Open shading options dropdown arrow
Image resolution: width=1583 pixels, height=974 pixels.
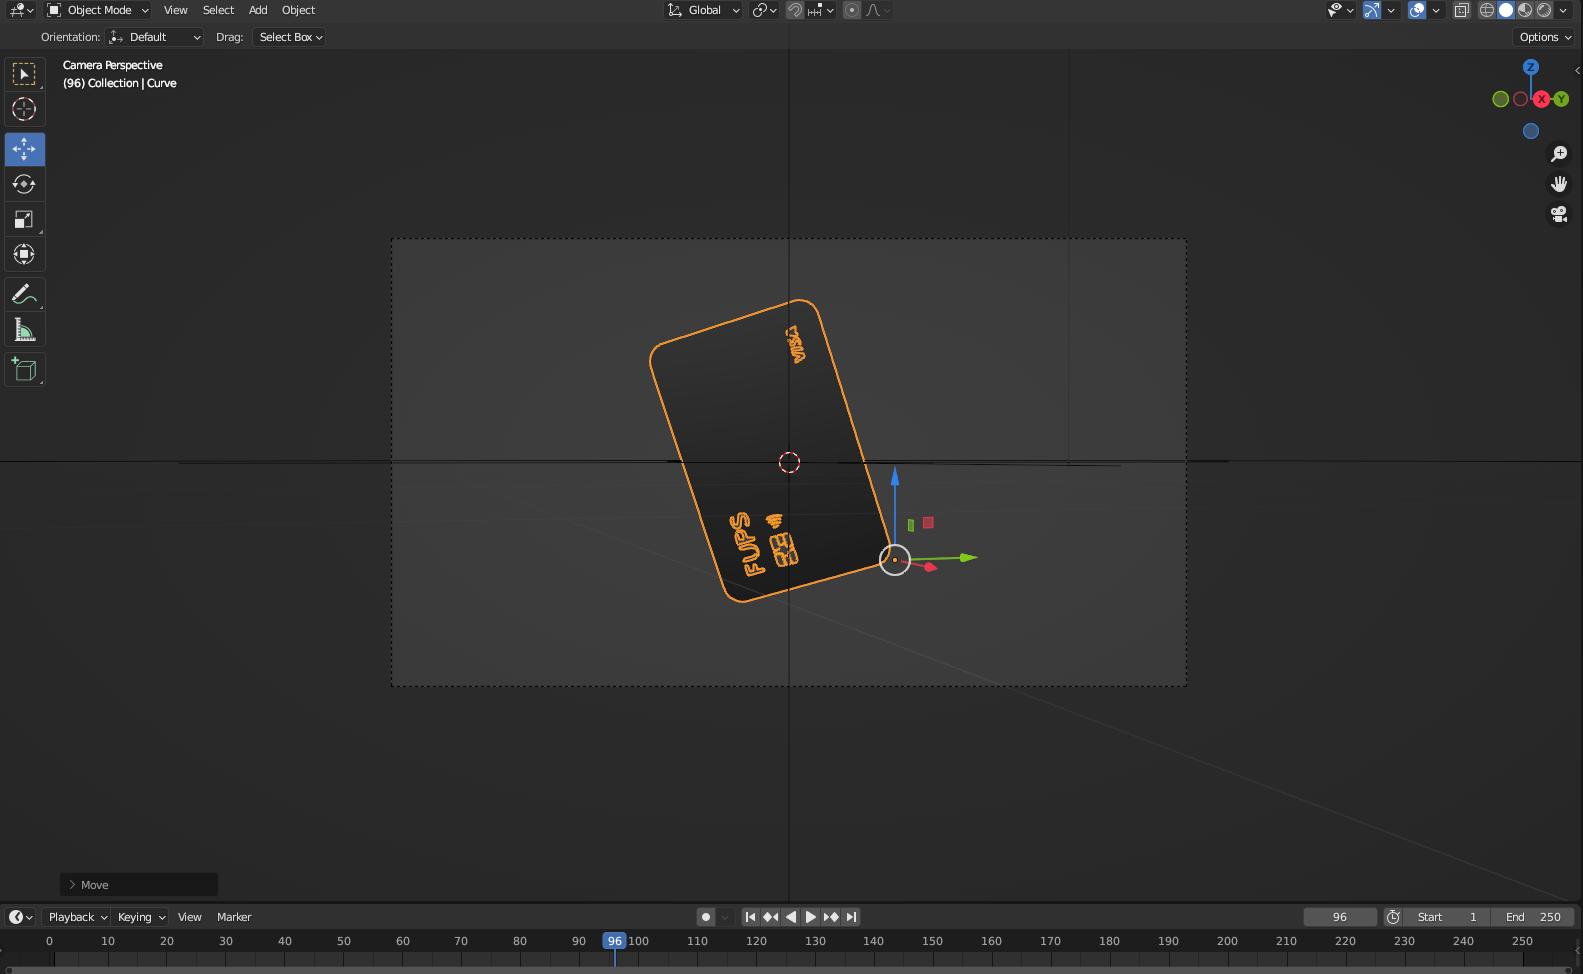click(x=1564, y=10)
